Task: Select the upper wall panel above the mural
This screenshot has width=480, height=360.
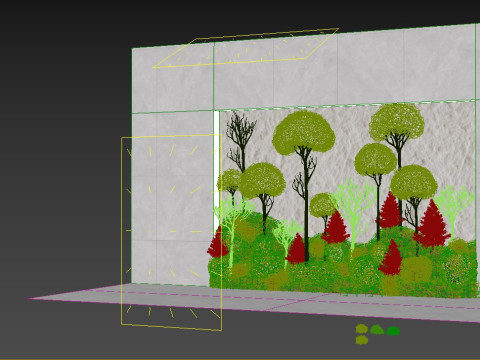Action: [x=345, y=68]
